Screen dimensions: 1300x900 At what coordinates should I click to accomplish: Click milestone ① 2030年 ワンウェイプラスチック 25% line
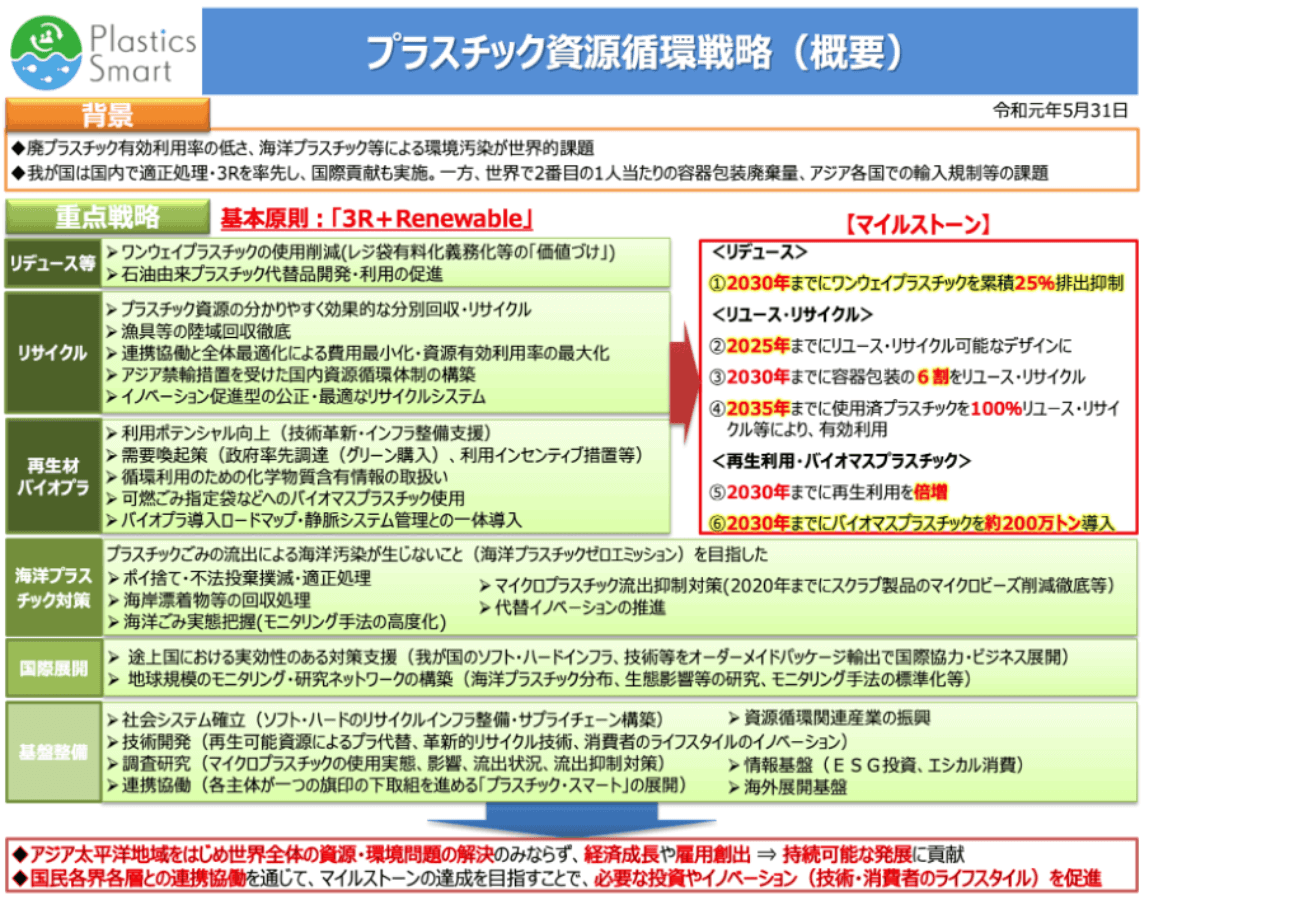(917, 282)
